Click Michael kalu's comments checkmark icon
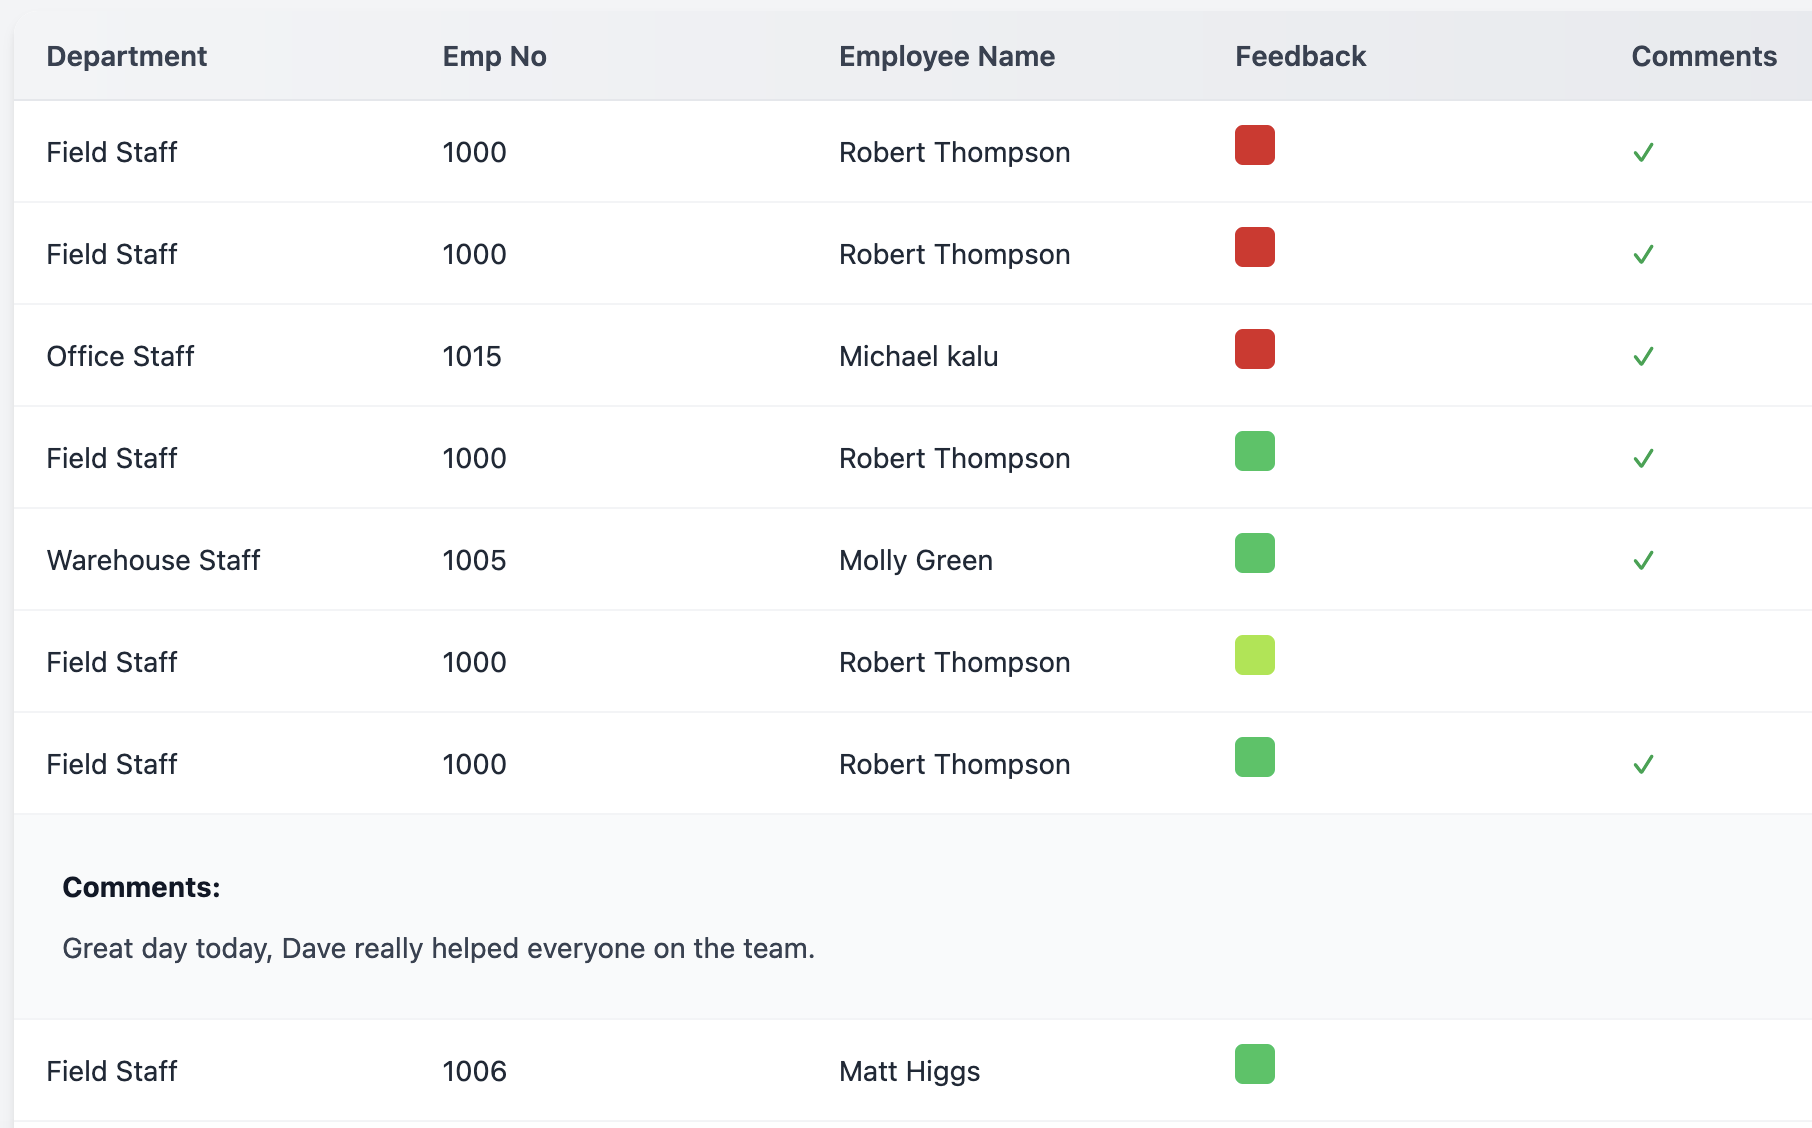 1643,357
